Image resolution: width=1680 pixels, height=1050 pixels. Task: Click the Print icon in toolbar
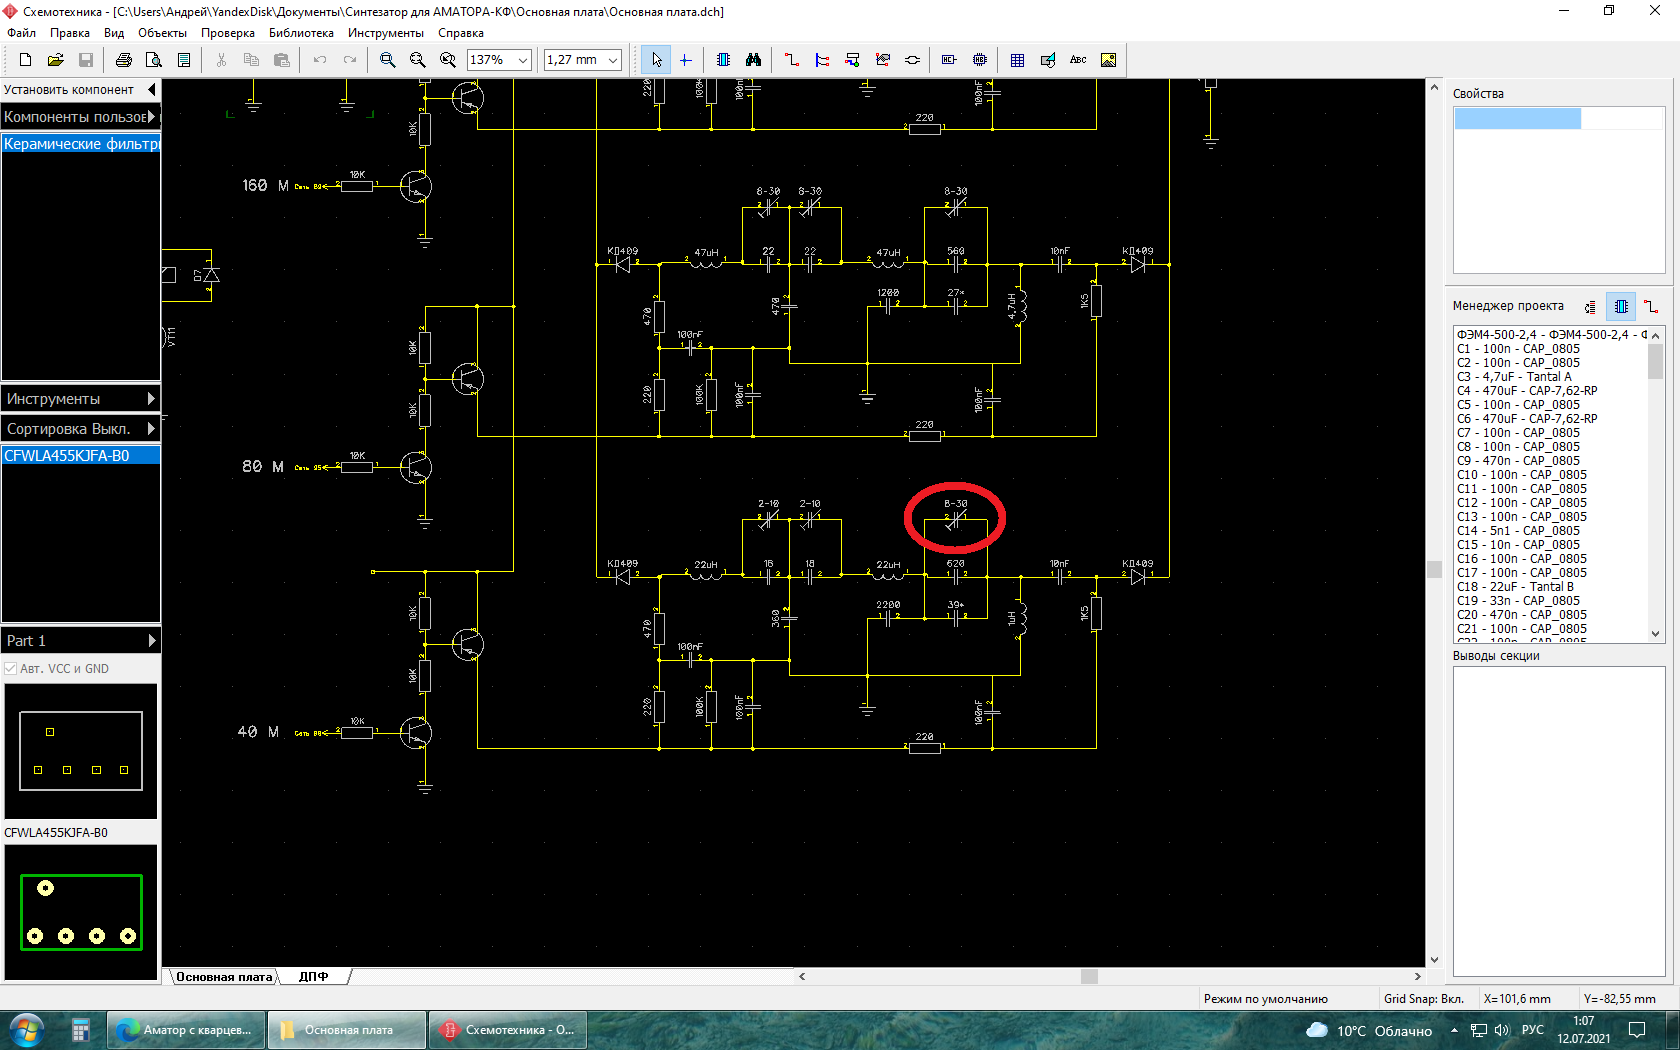[x=124, y=60]
